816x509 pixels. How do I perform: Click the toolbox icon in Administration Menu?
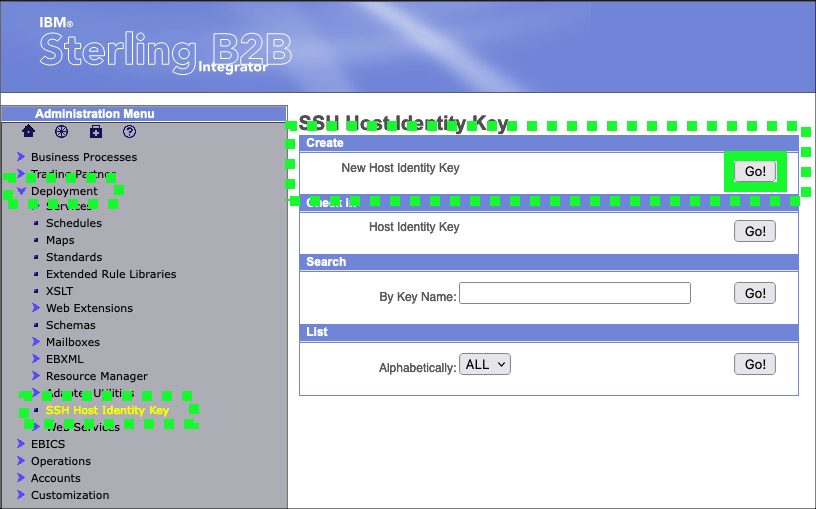tap(96, 132)
